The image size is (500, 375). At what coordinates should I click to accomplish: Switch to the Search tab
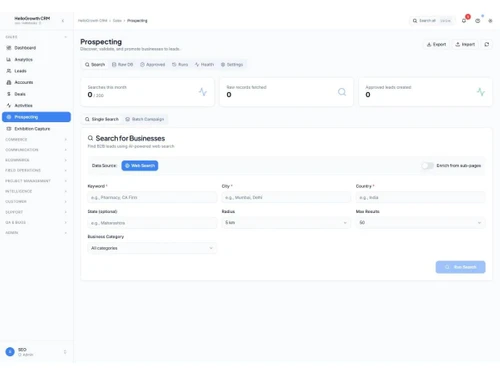tap(95, 64)
